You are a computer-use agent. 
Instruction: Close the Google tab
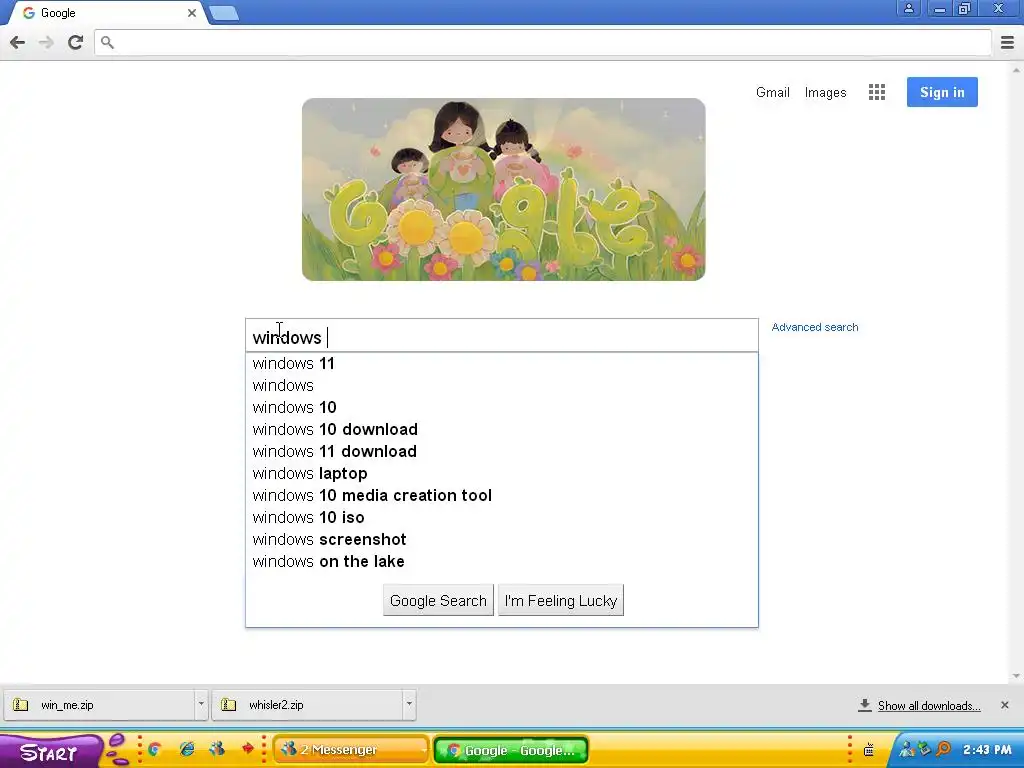191,13
